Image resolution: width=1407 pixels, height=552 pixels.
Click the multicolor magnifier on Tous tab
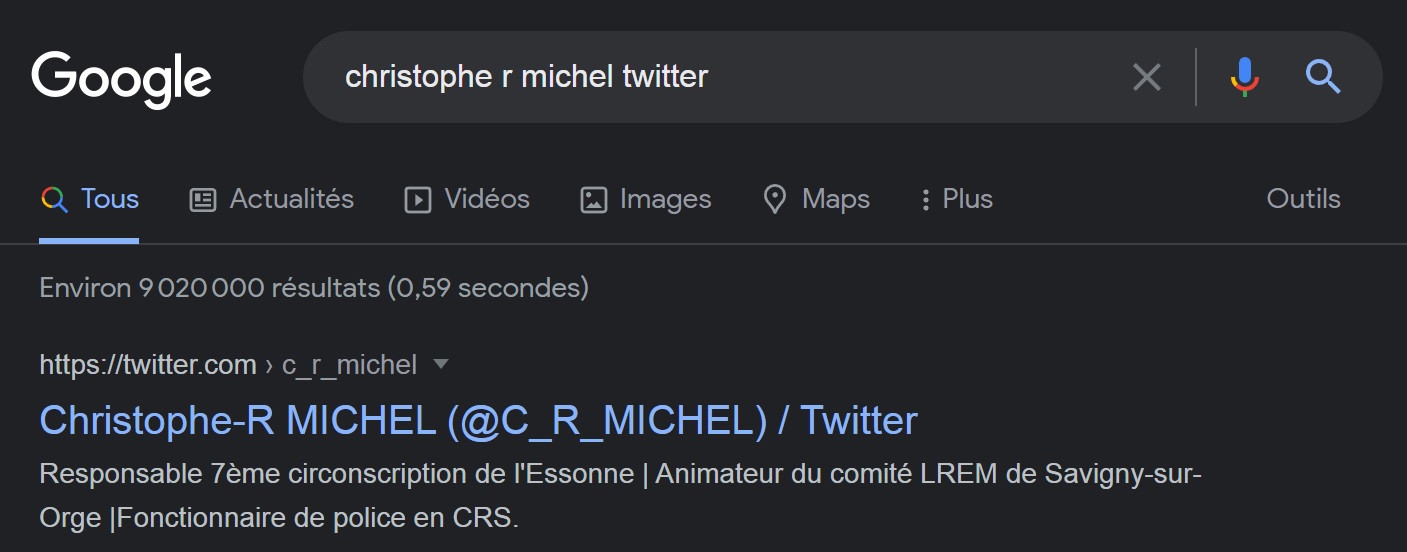pos(54,200)
